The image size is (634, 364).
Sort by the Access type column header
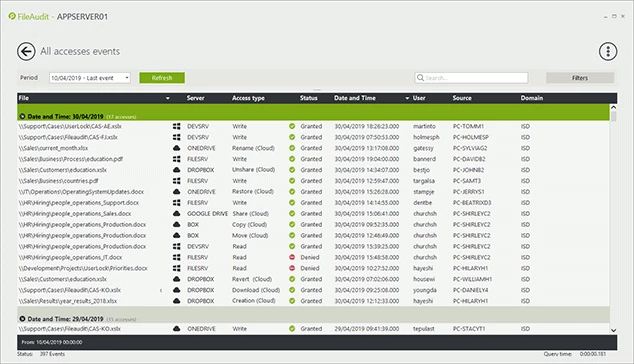click(x=248, y=98)
